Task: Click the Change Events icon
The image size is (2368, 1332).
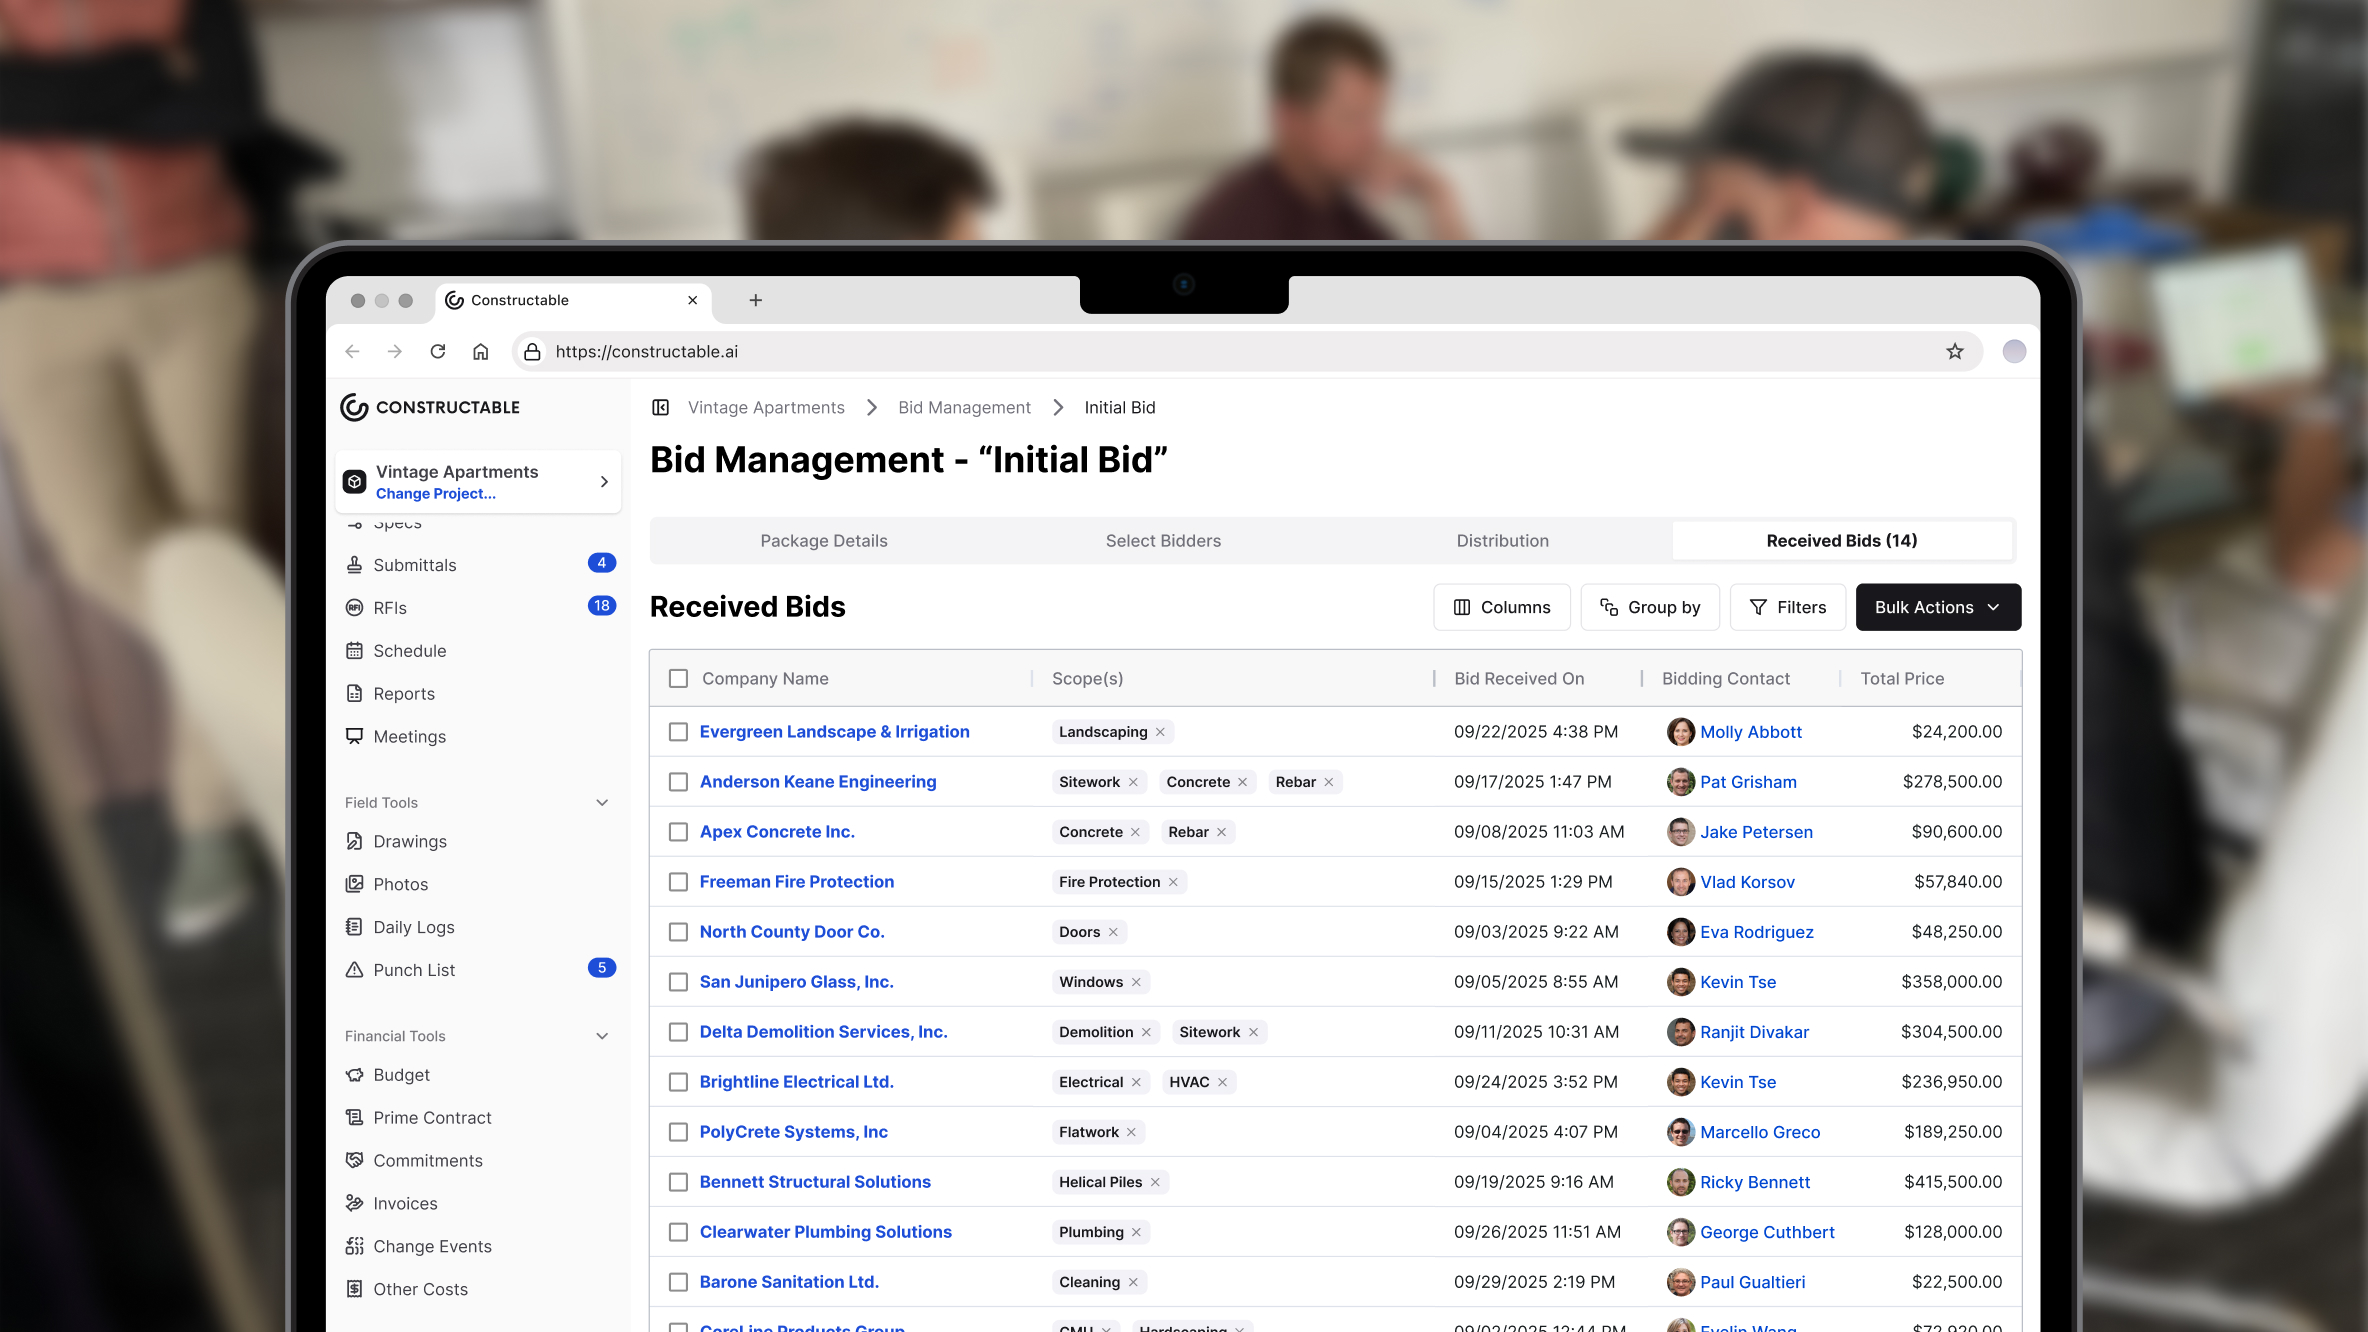Action: tap(355, 1246)
